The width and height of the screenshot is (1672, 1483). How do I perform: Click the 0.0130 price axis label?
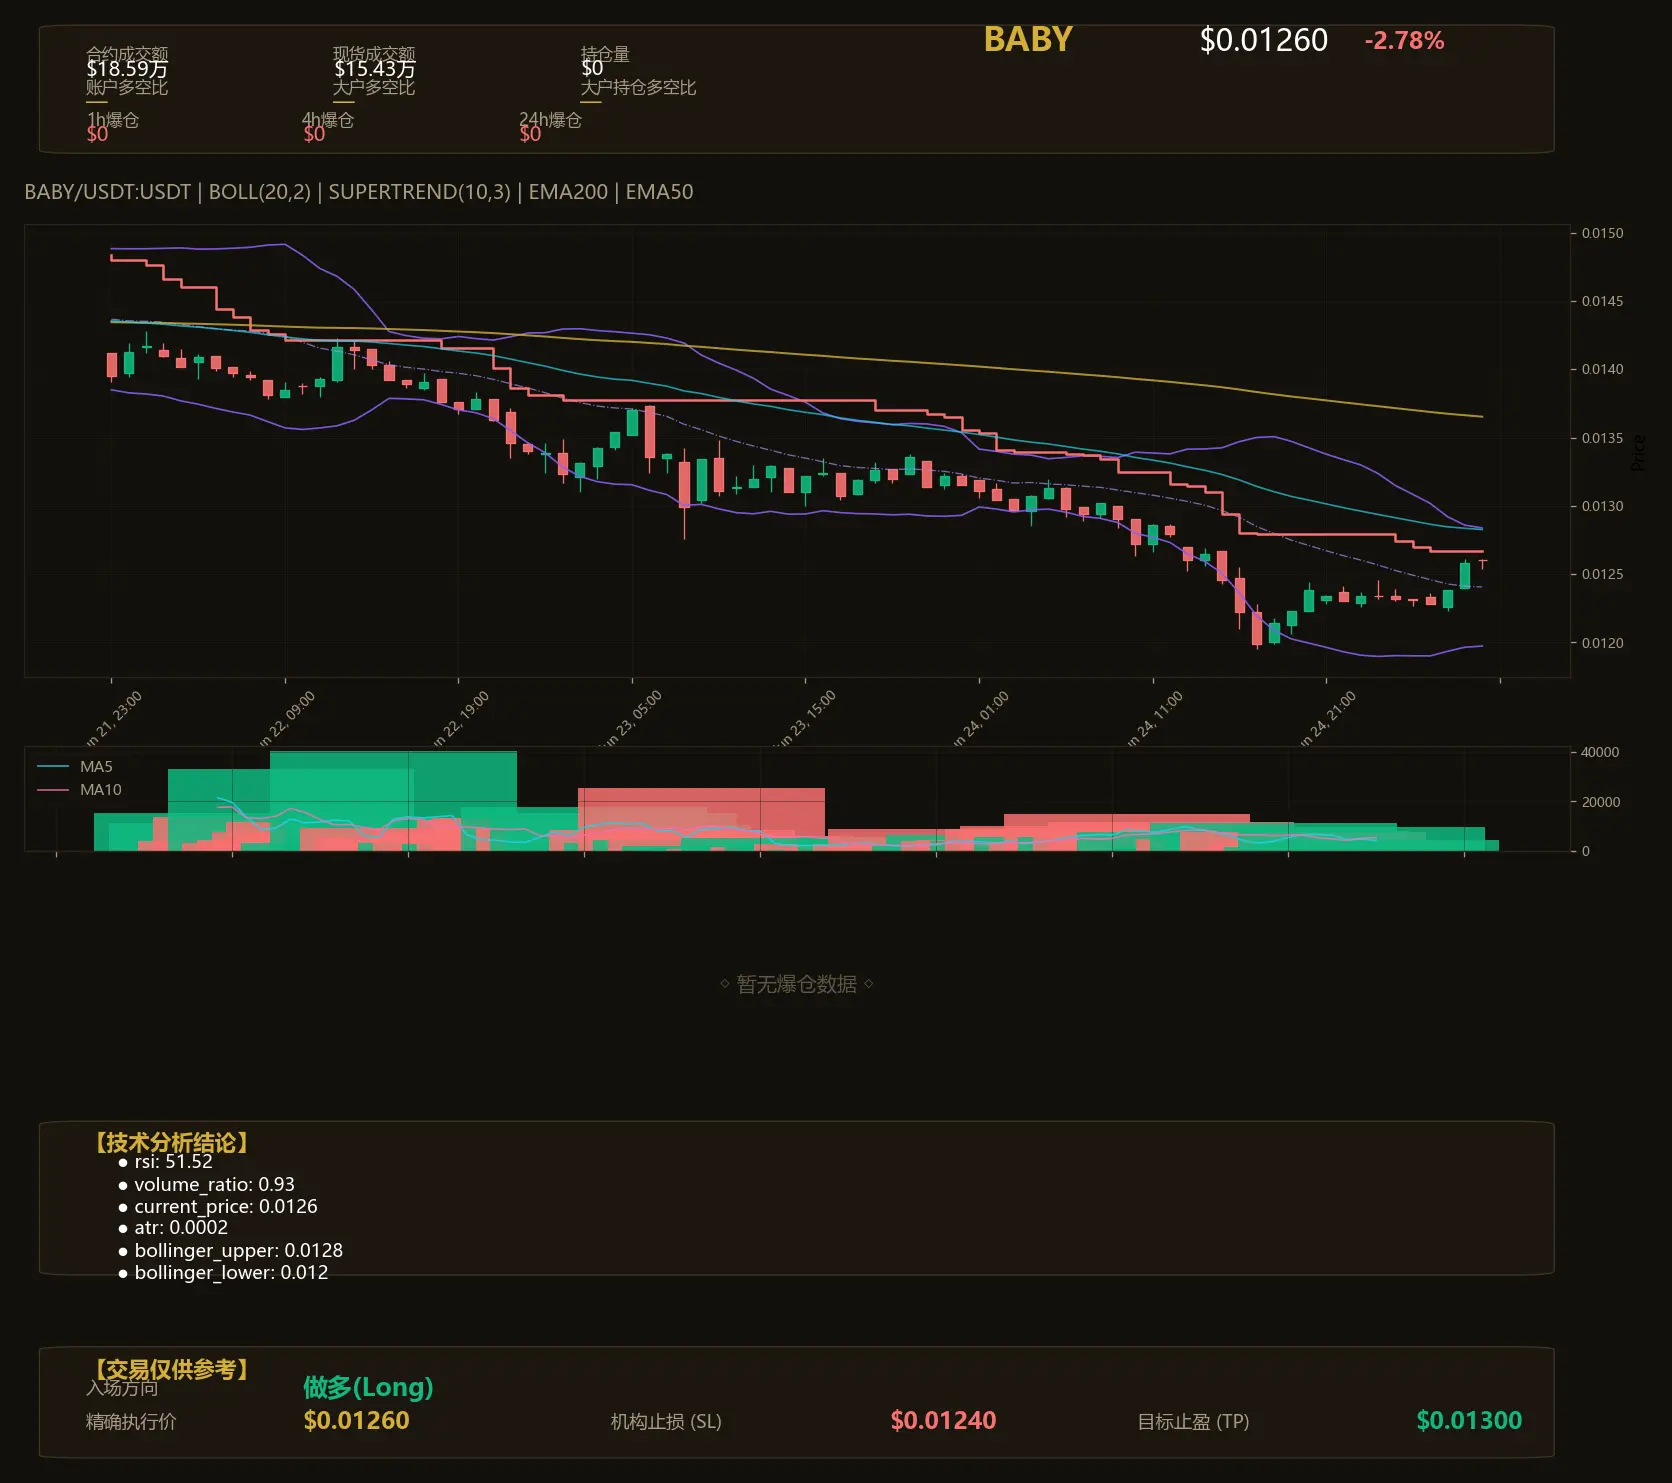click(x=1602, y=506)
